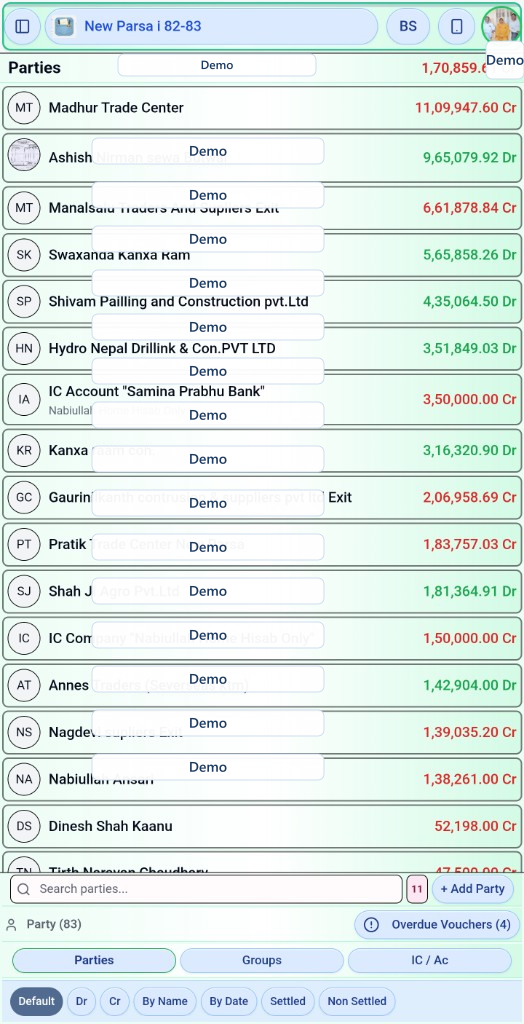
Task: Open the user profile photo avatar
Action: (501, 26)
